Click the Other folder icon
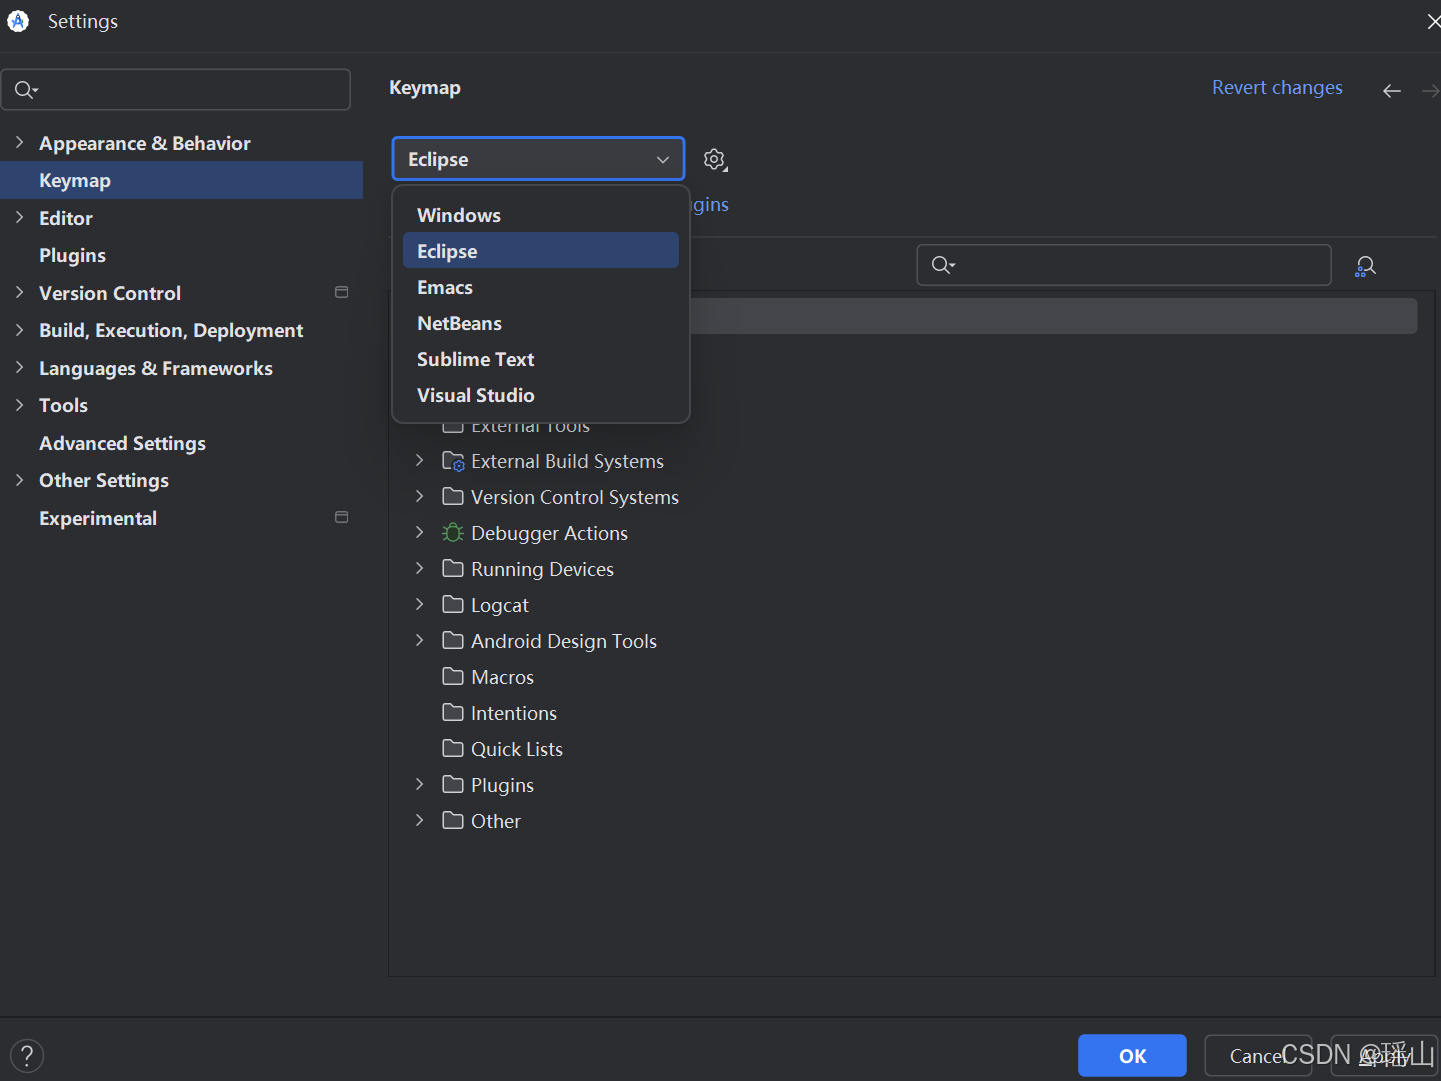1441x1081 pixels. tap(453, 821)
